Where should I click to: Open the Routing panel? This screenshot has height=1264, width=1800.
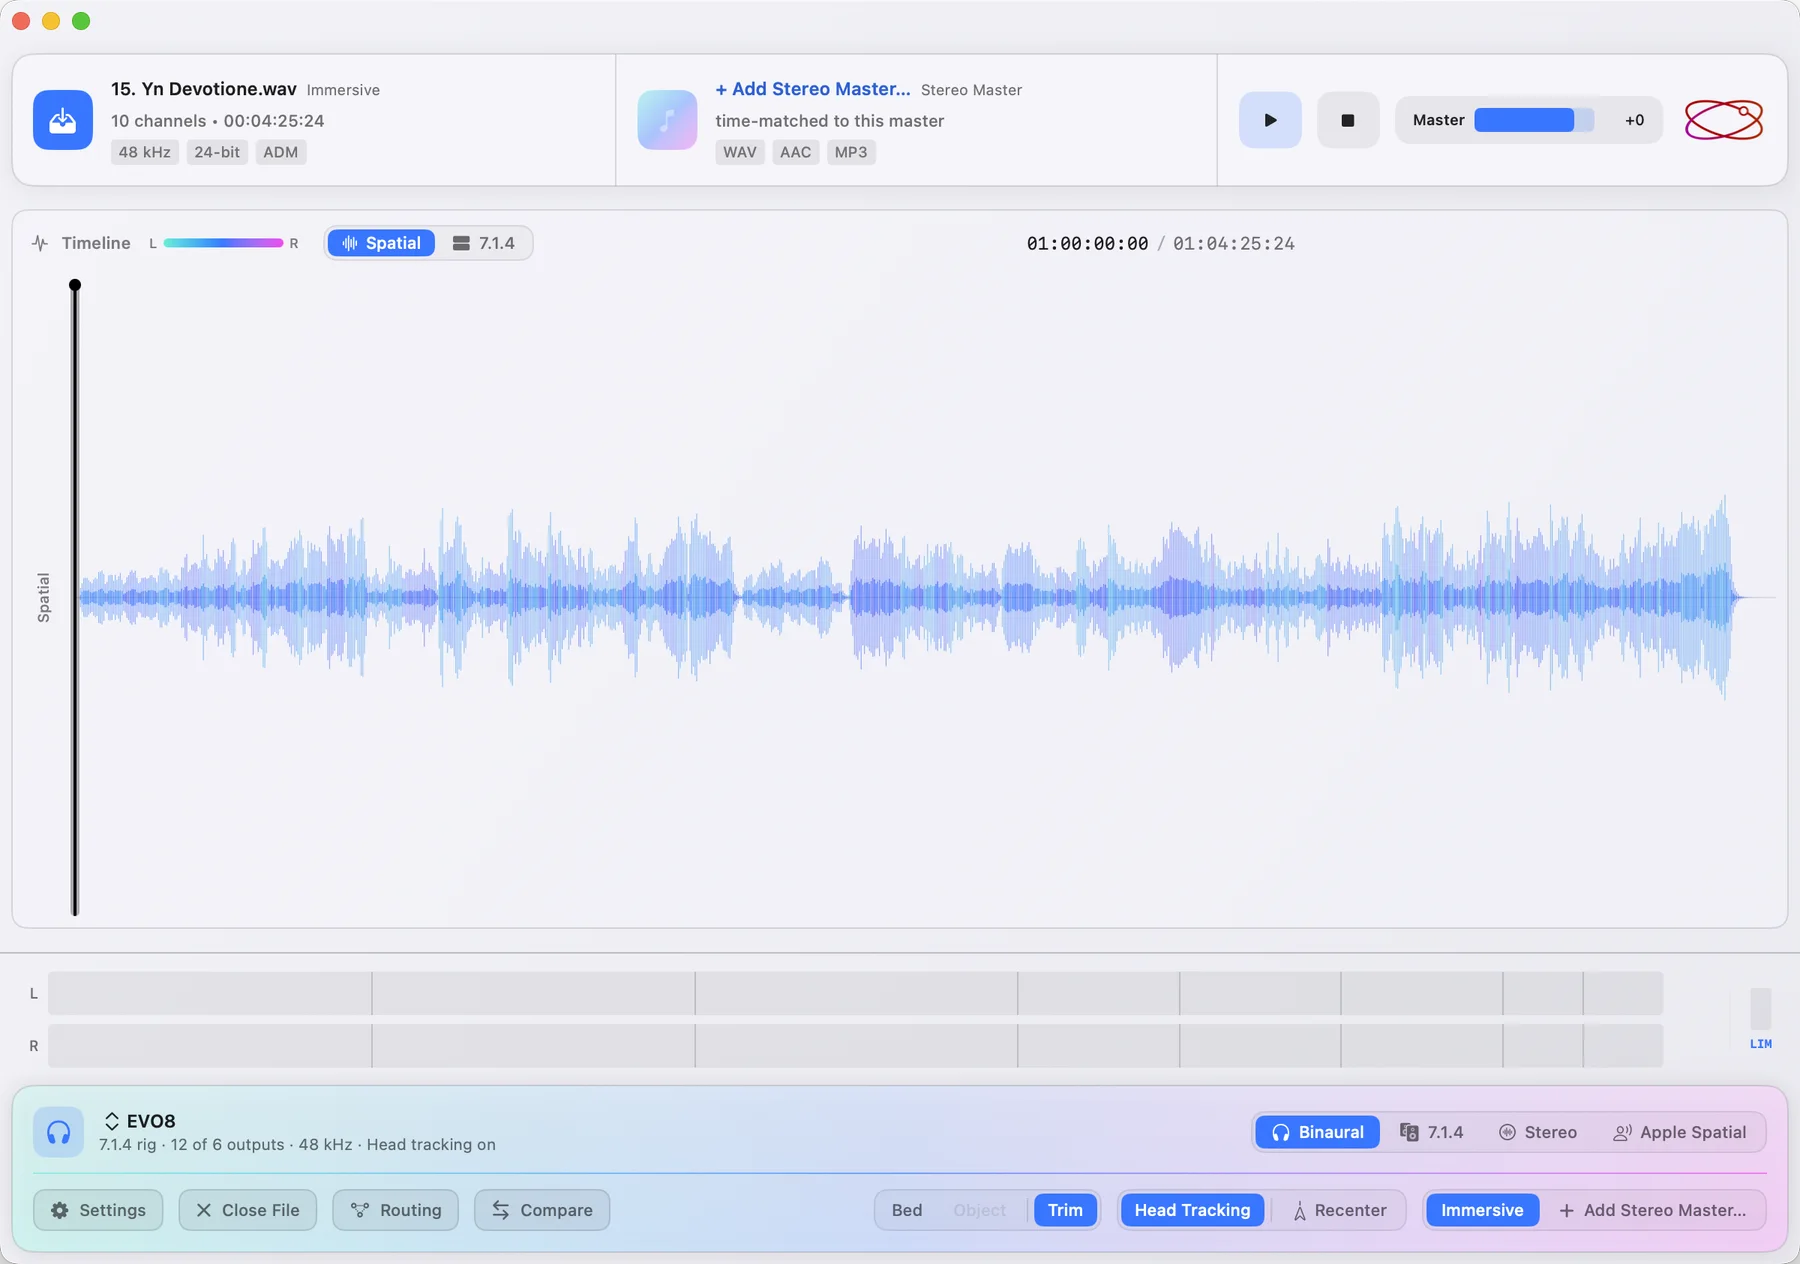coord(395,1210)
